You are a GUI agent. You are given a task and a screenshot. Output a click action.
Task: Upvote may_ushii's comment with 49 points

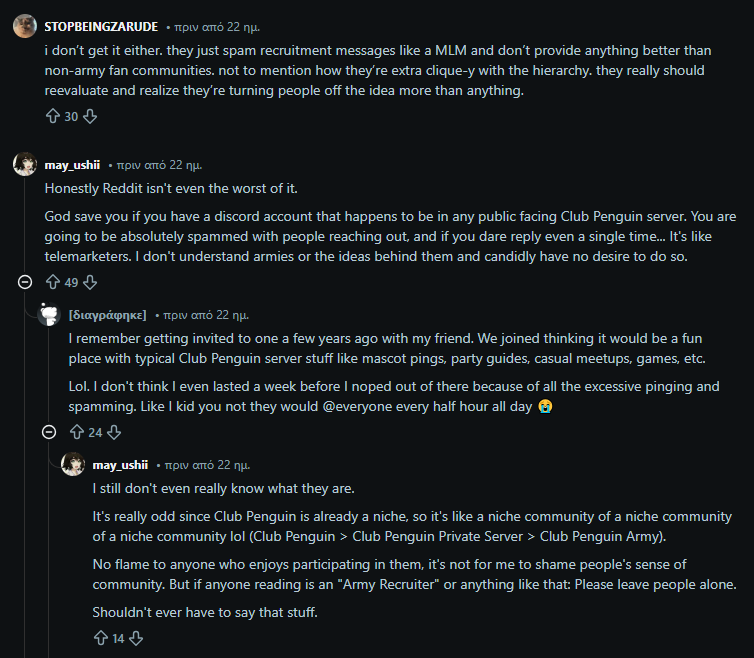tap(53, 283)
